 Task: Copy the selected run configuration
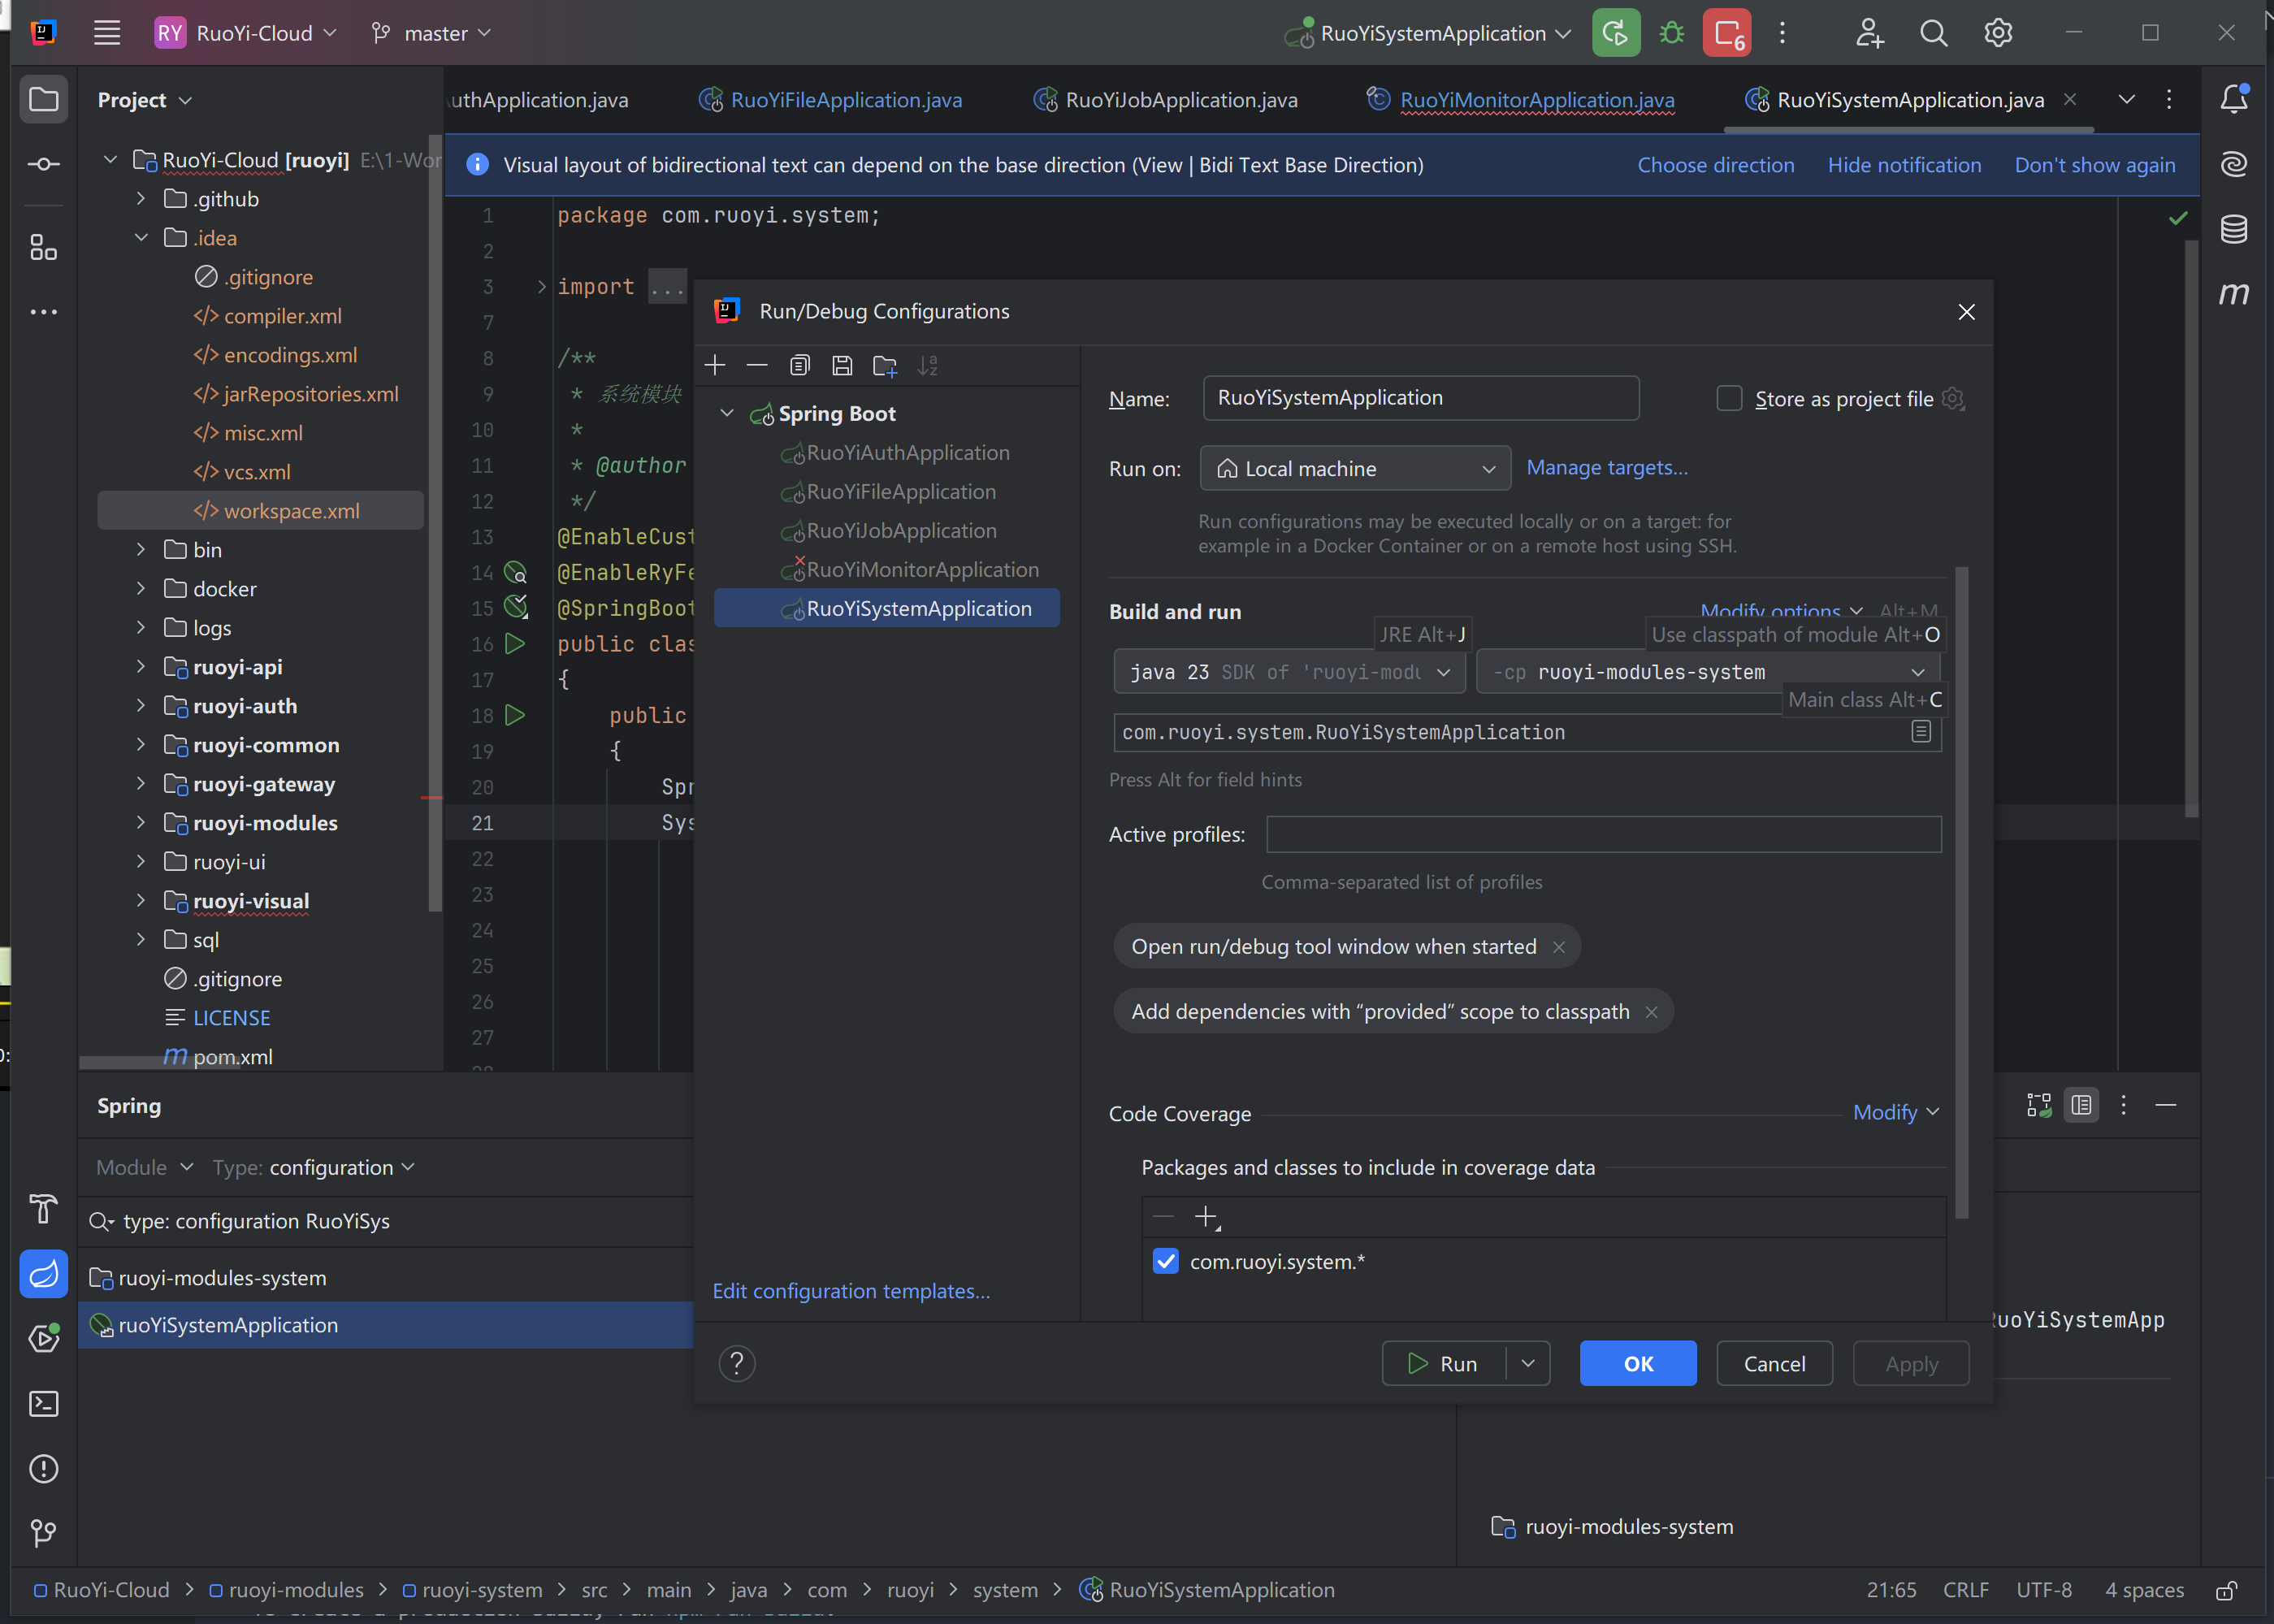(799, 366)
